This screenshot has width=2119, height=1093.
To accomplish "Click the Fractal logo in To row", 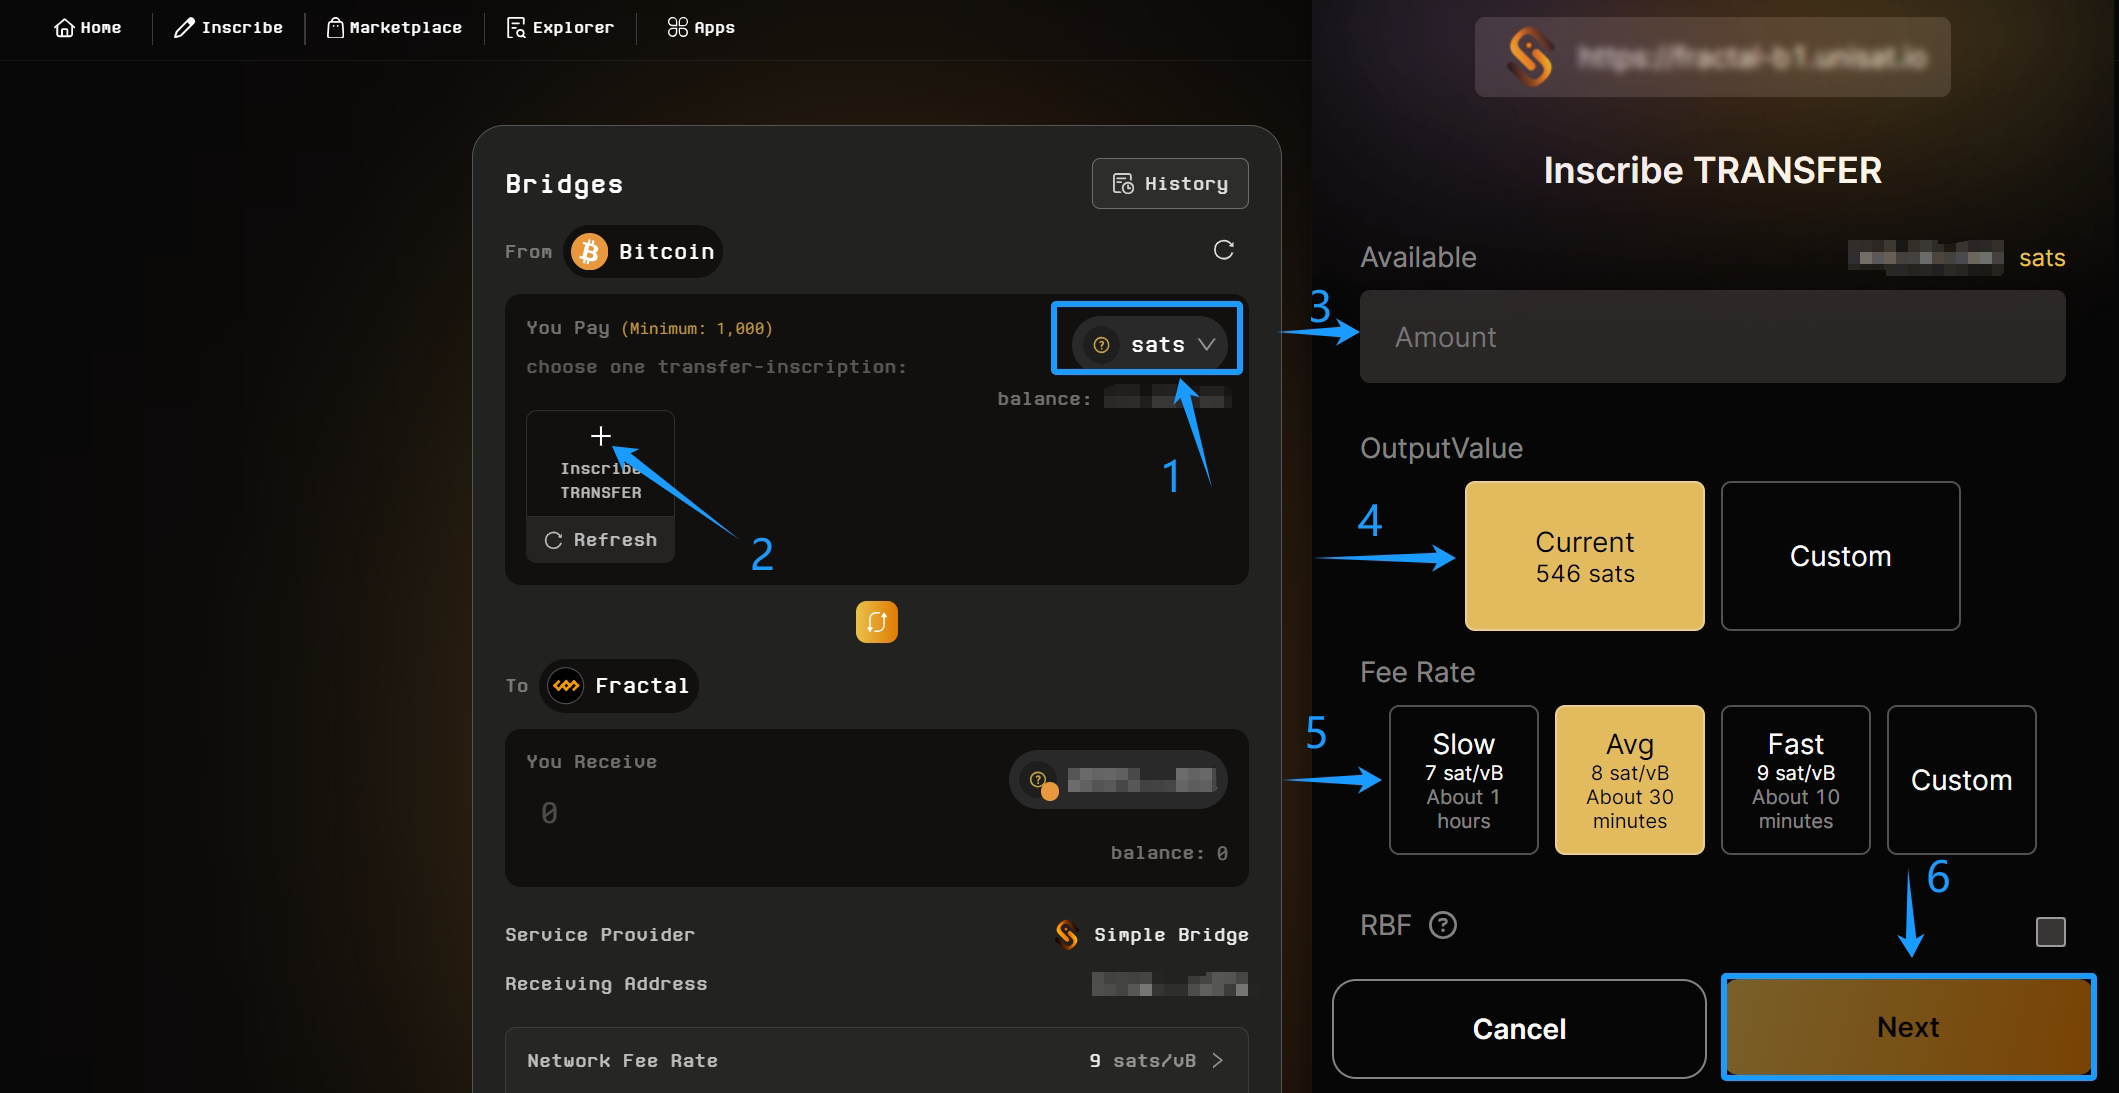I will [566, 686].
